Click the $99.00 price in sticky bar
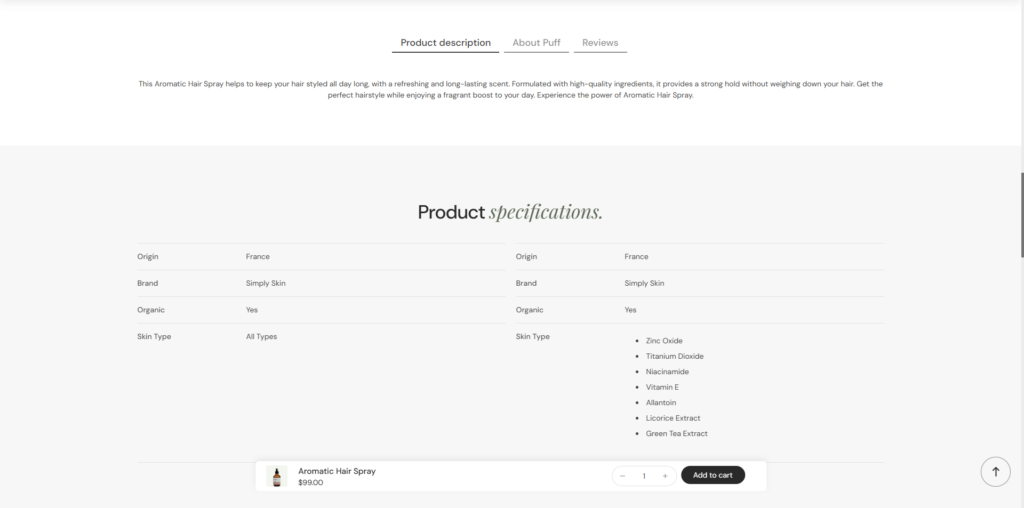 pyautogui.click(x=311, y=483)
